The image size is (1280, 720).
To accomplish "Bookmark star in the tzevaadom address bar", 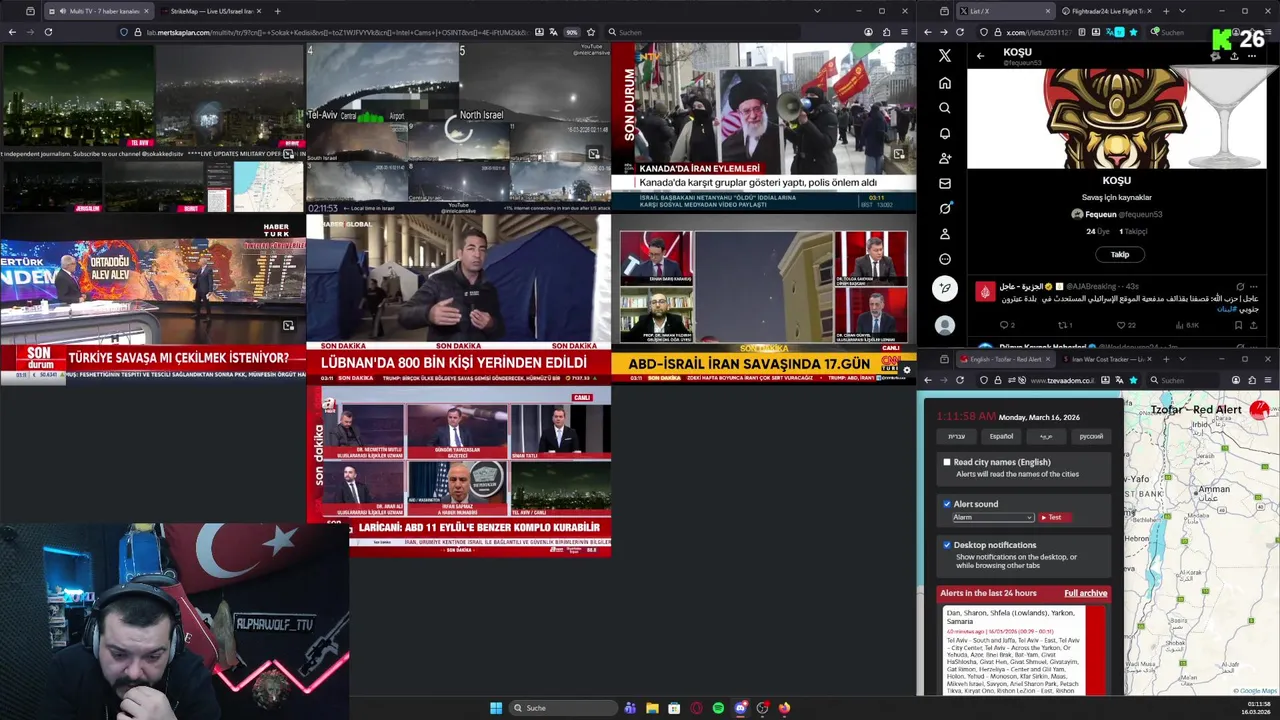I will click(x=1133, y=380).
